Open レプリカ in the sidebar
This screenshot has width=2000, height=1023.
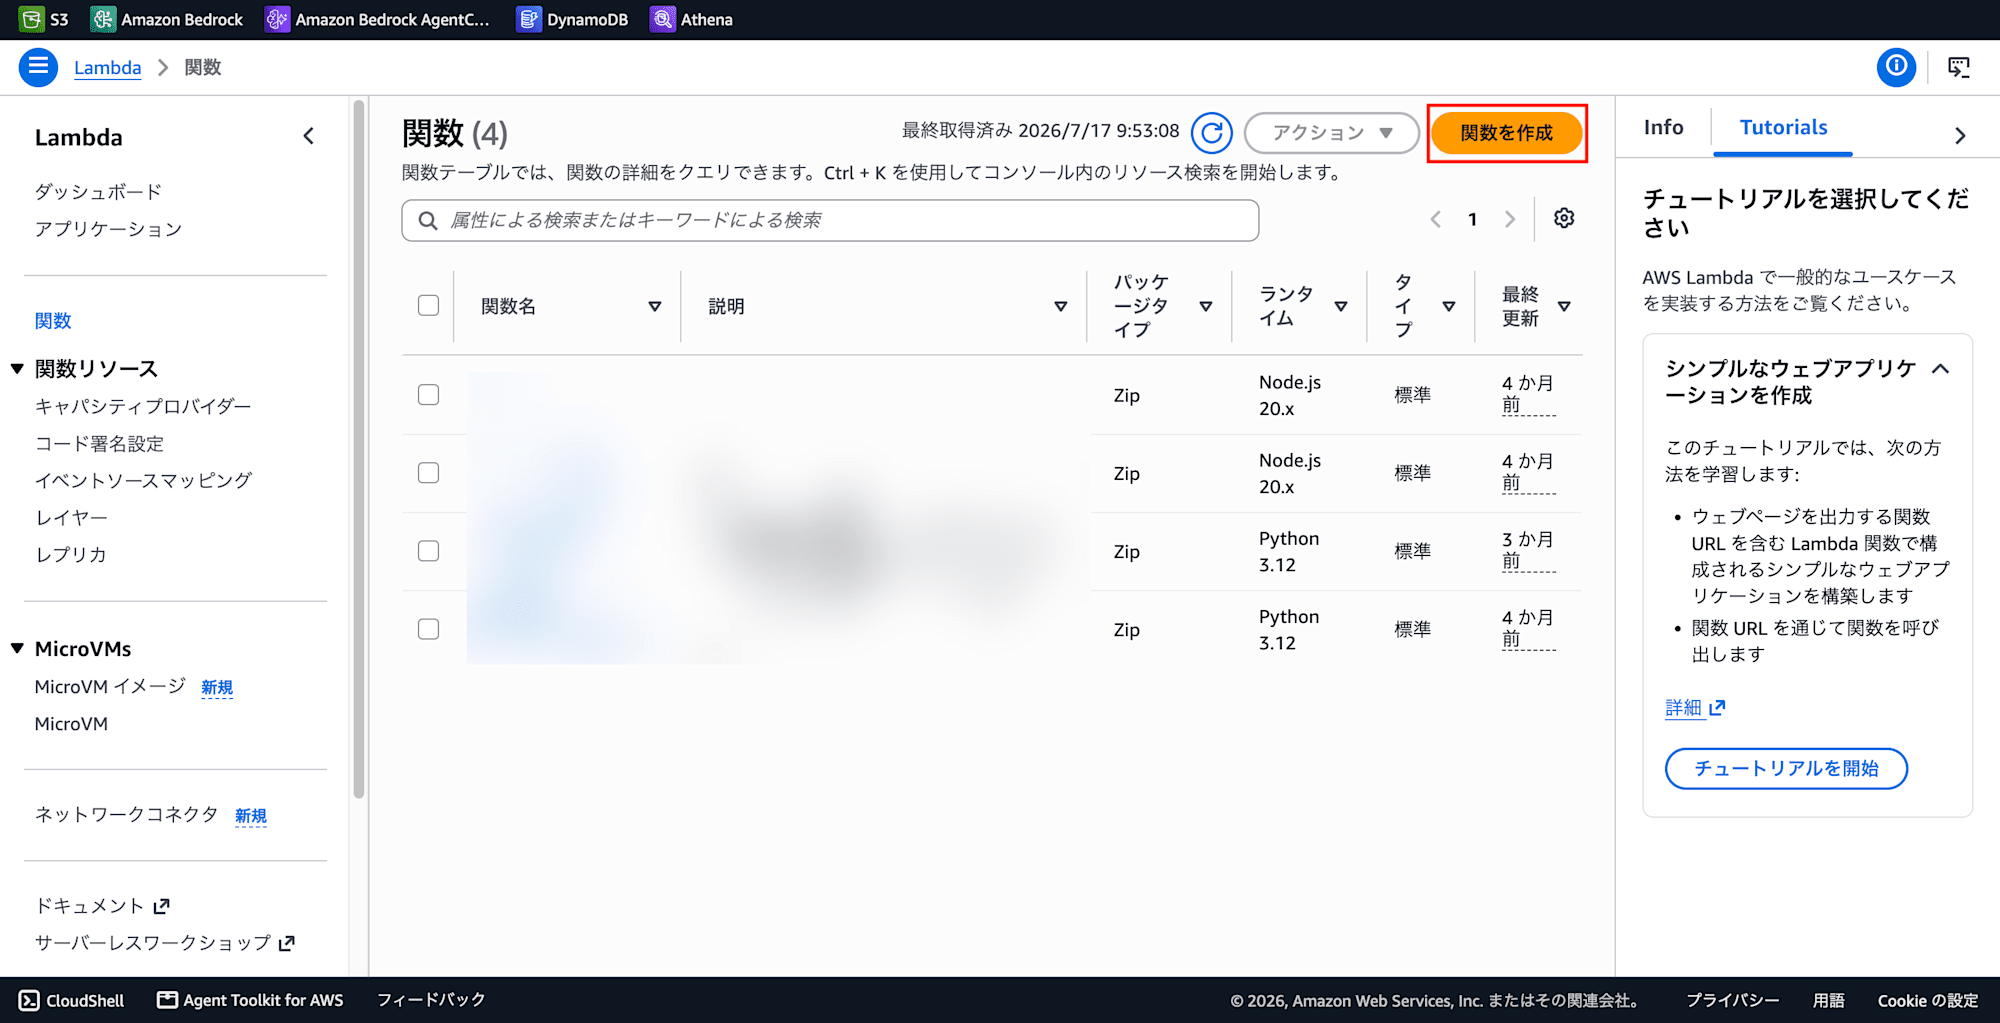click(x=71, y=554)
